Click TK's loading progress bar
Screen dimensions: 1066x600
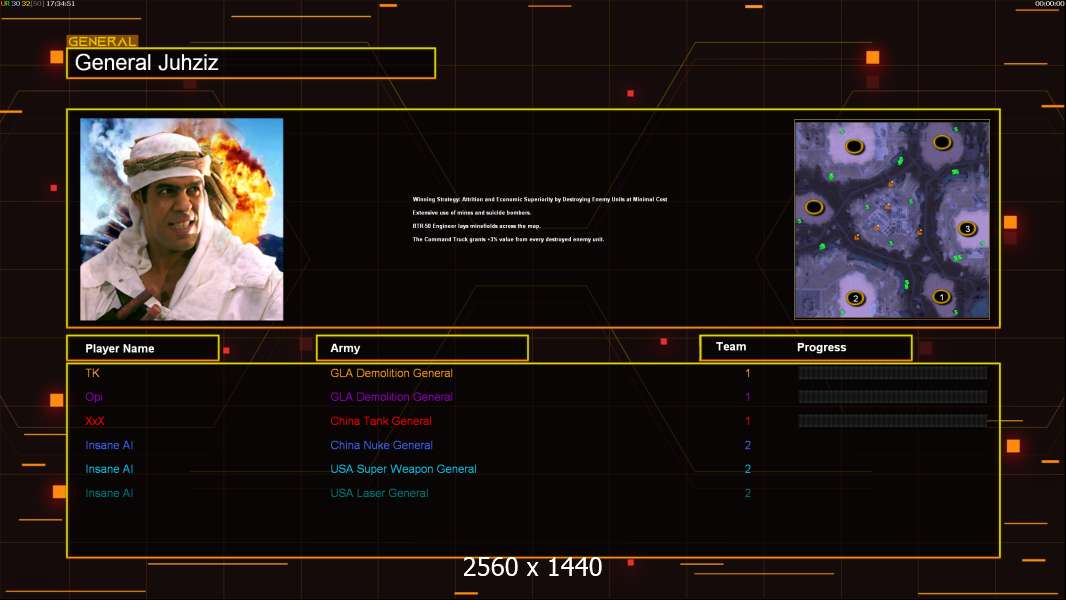tap(893, 372)
